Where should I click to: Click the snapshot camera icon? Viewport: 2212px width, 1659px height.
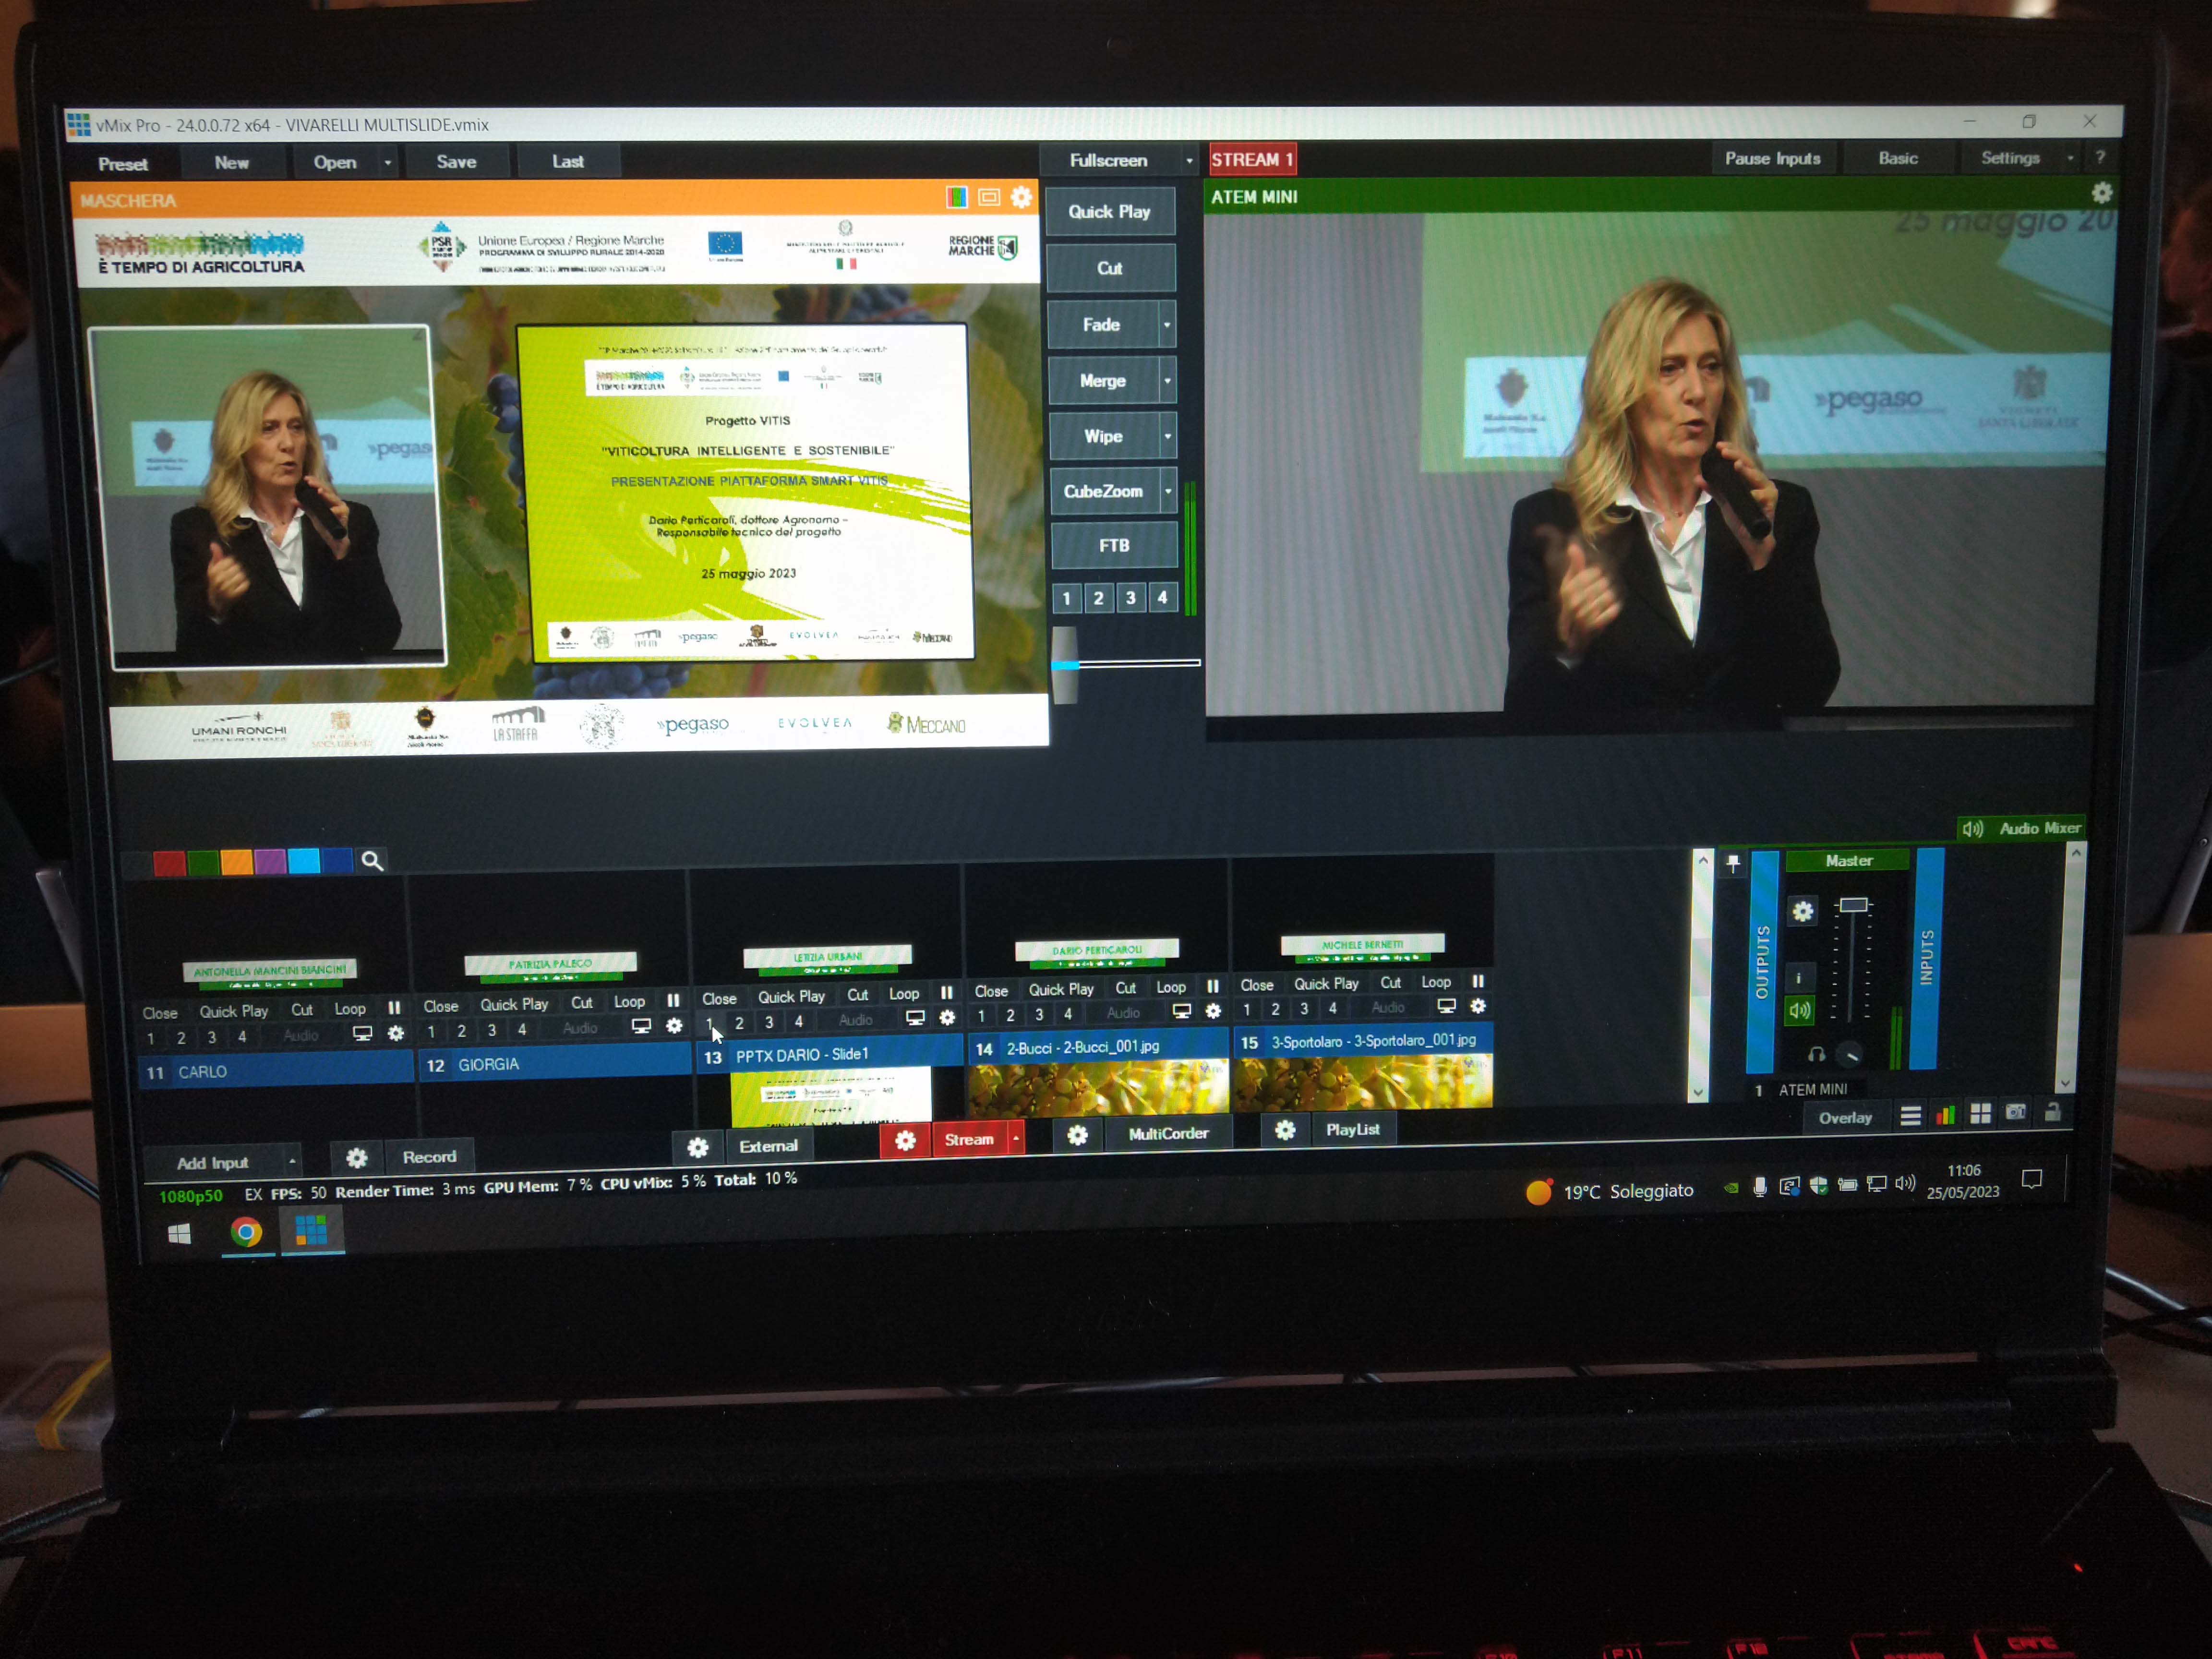(x=2016, y=1112)
